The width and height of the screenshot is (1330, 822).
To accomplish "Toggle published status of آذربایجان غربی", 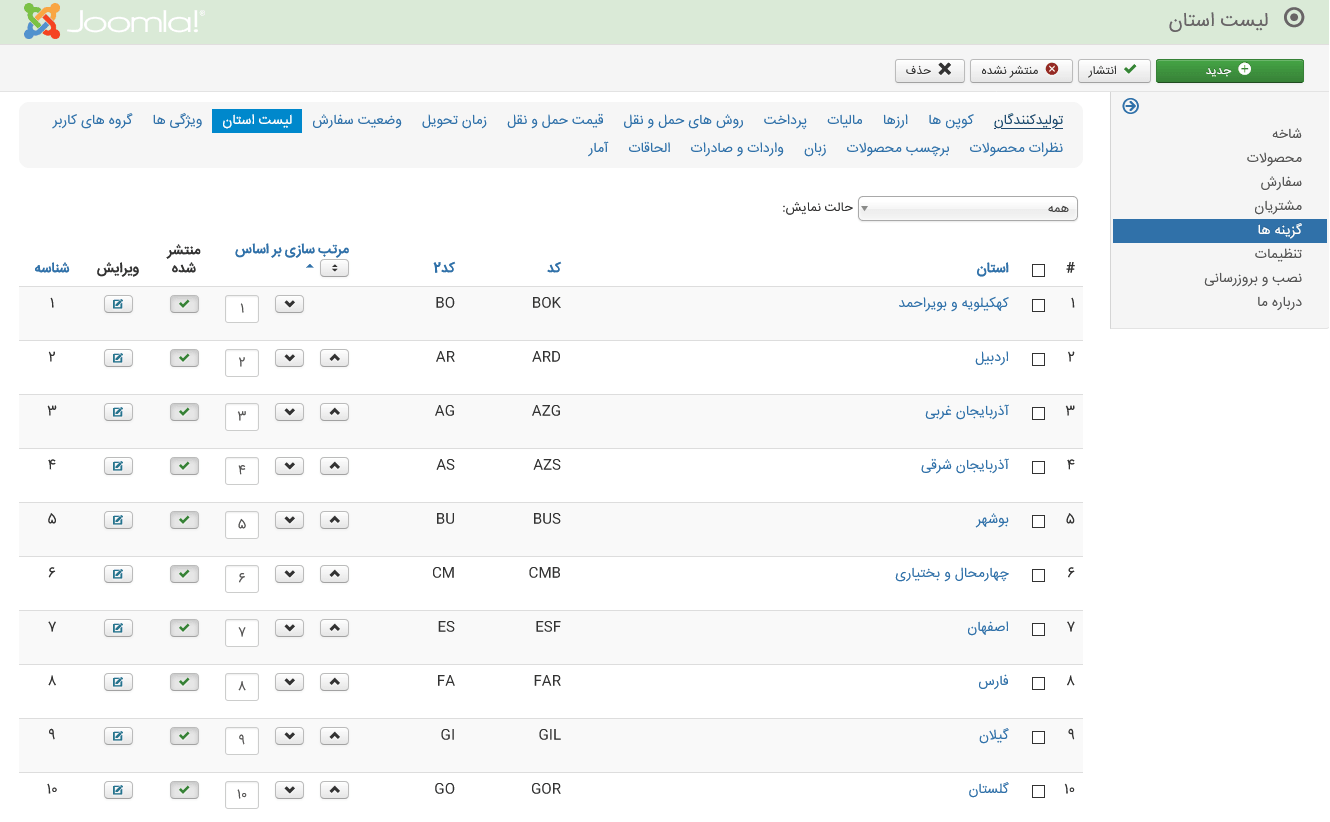I will tap(184, 412).
